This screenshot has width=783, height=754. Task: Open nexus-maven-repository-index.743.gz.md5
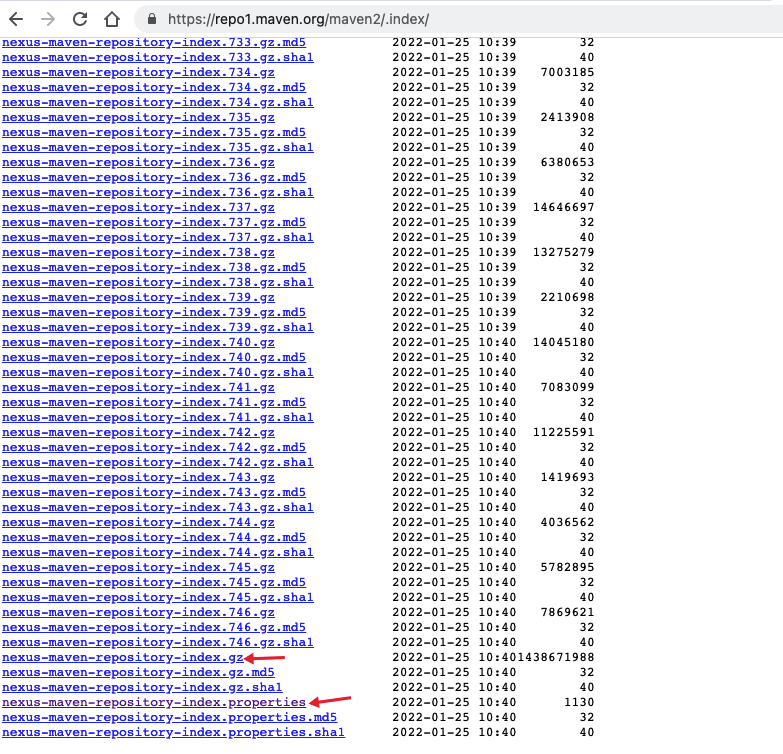[x=154, y=492]
